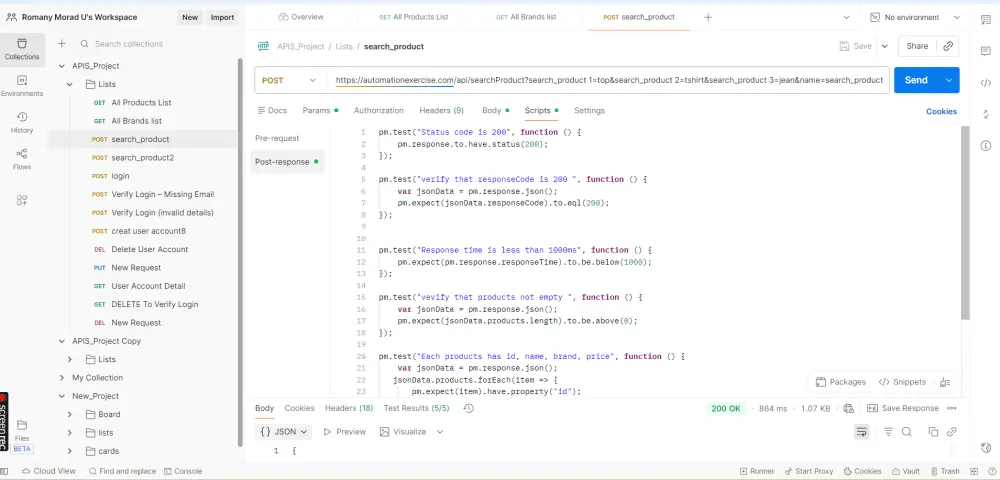The height and width of the screenshot is (480, 1000).
Task: Open the HTTP method POST dropdown
Action: click(x=289, y=80)
